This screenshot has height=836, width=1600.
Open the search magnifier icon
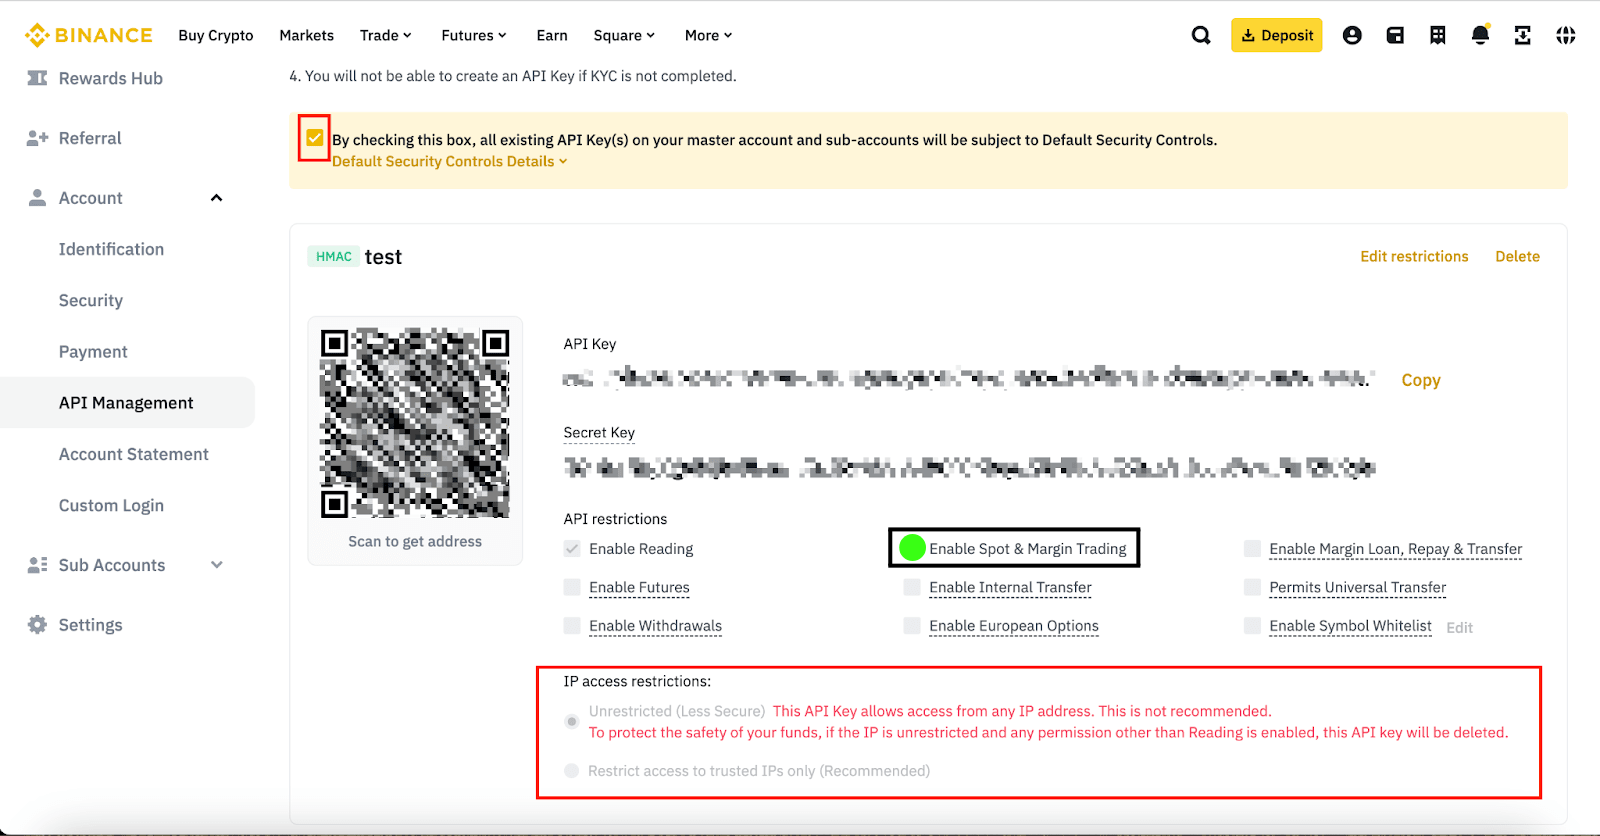point(1201,35)
